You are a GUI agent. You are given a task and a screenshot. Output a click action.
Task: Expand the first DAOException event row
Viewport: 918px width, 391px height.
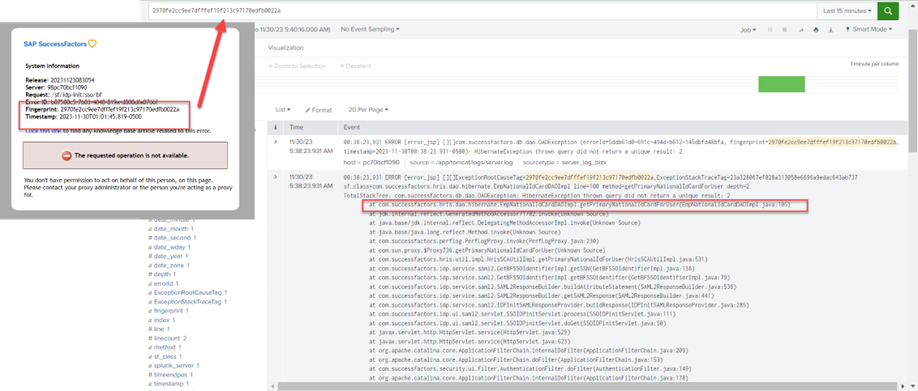coord(275,141)
